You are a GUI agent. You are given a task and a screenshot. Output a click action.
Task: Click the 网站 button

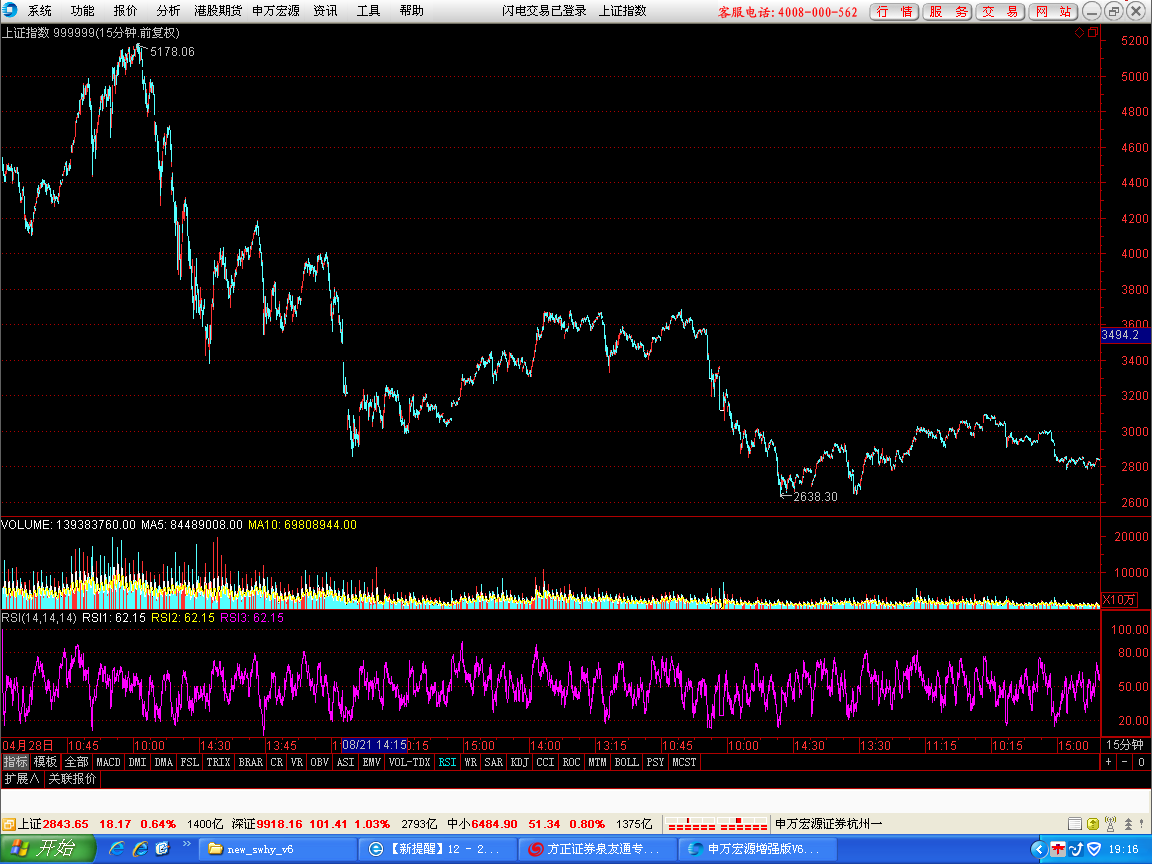pyautogui.click(x=1054, y=12)
